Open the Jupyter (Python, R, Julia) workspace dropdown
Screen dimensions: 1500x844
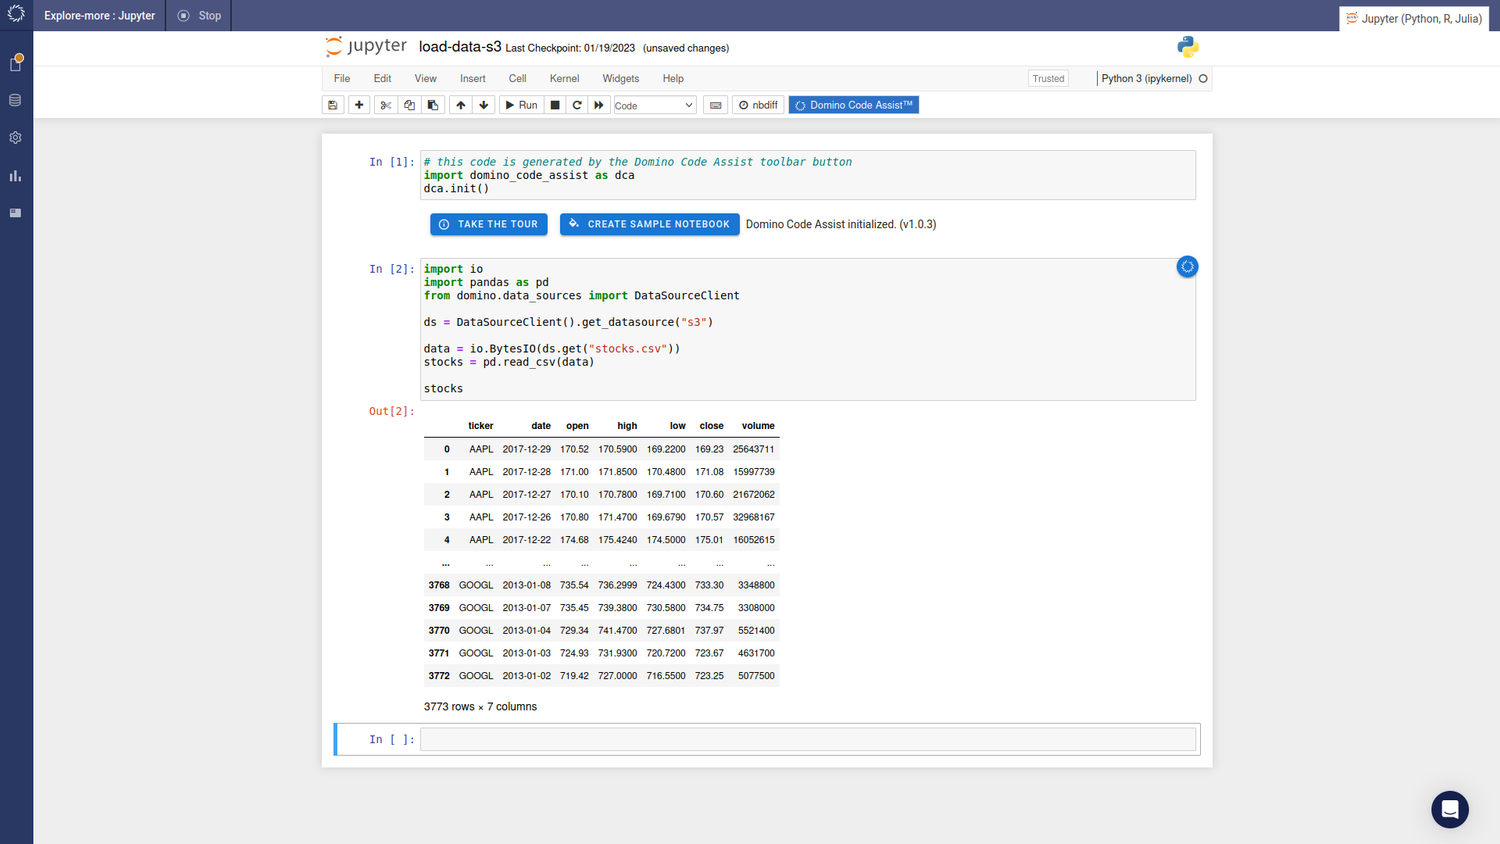(x=1413, y=17)
